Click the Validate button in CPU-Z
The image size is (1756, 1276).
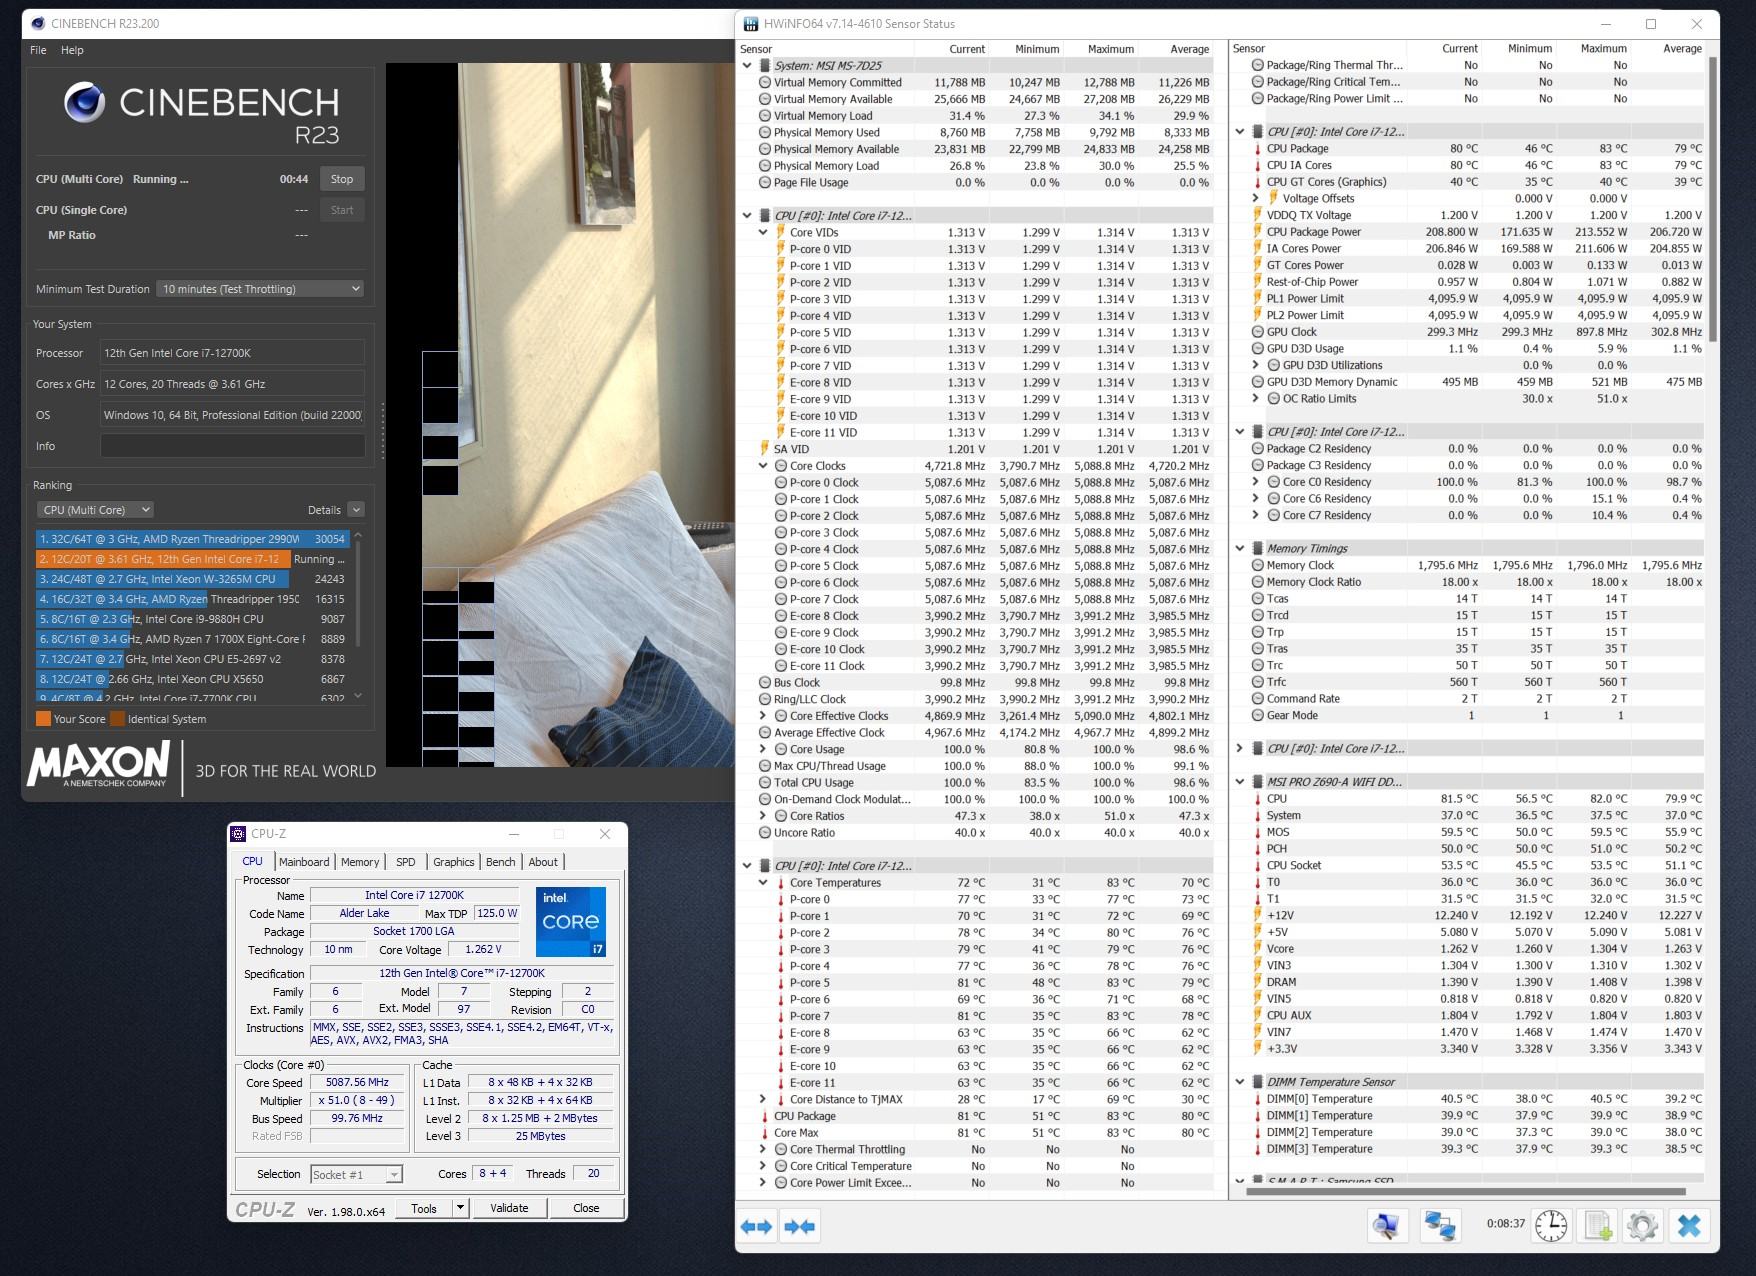(x=509, y=1208)
